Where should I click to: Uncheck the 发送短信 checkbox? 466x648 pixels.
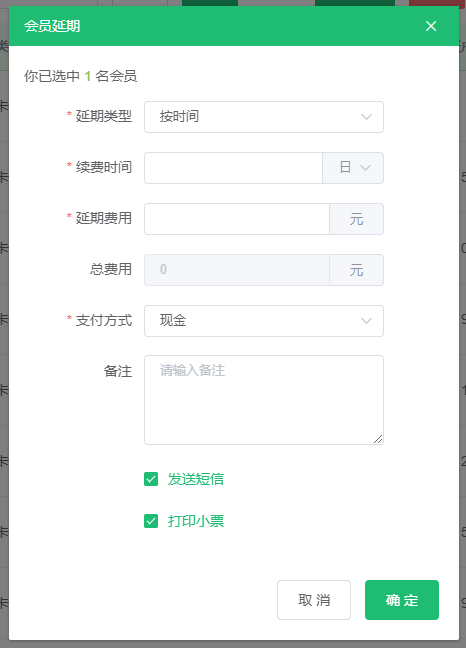tap(151, 479)
